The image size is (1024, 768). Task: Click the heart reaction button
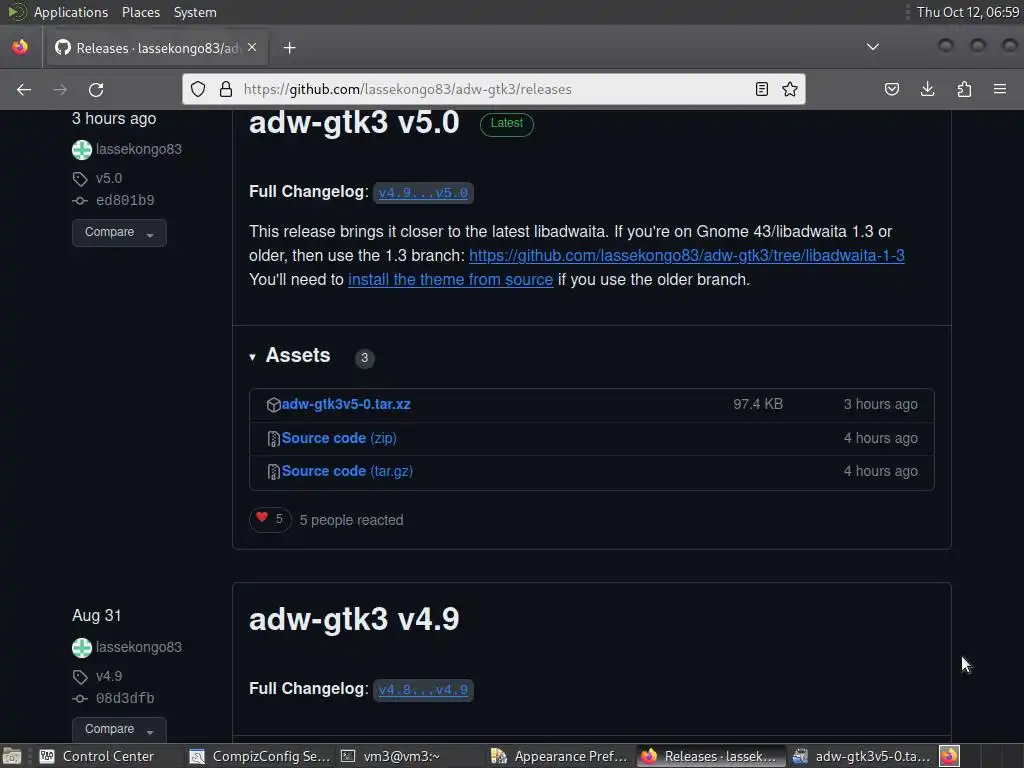(x=270, y=519)
